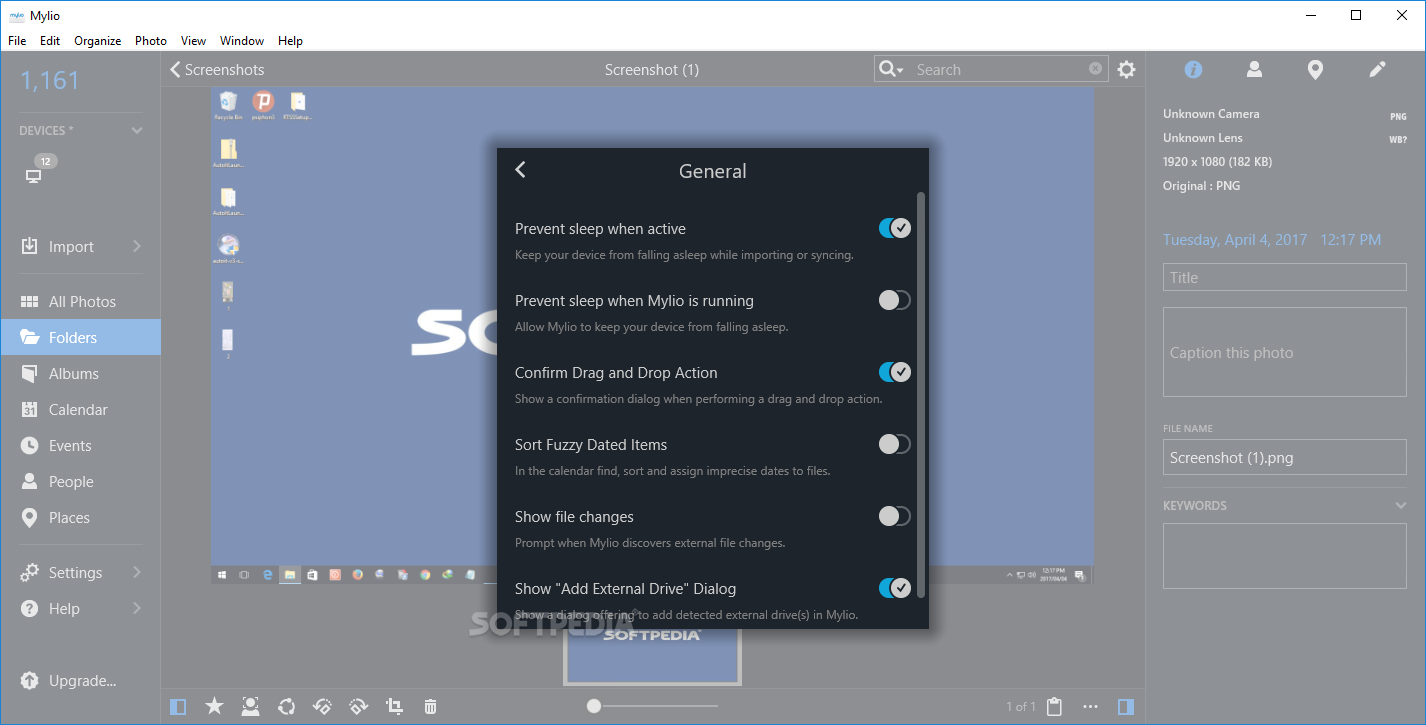Rotate photo right icon

(x=359, y=707)
